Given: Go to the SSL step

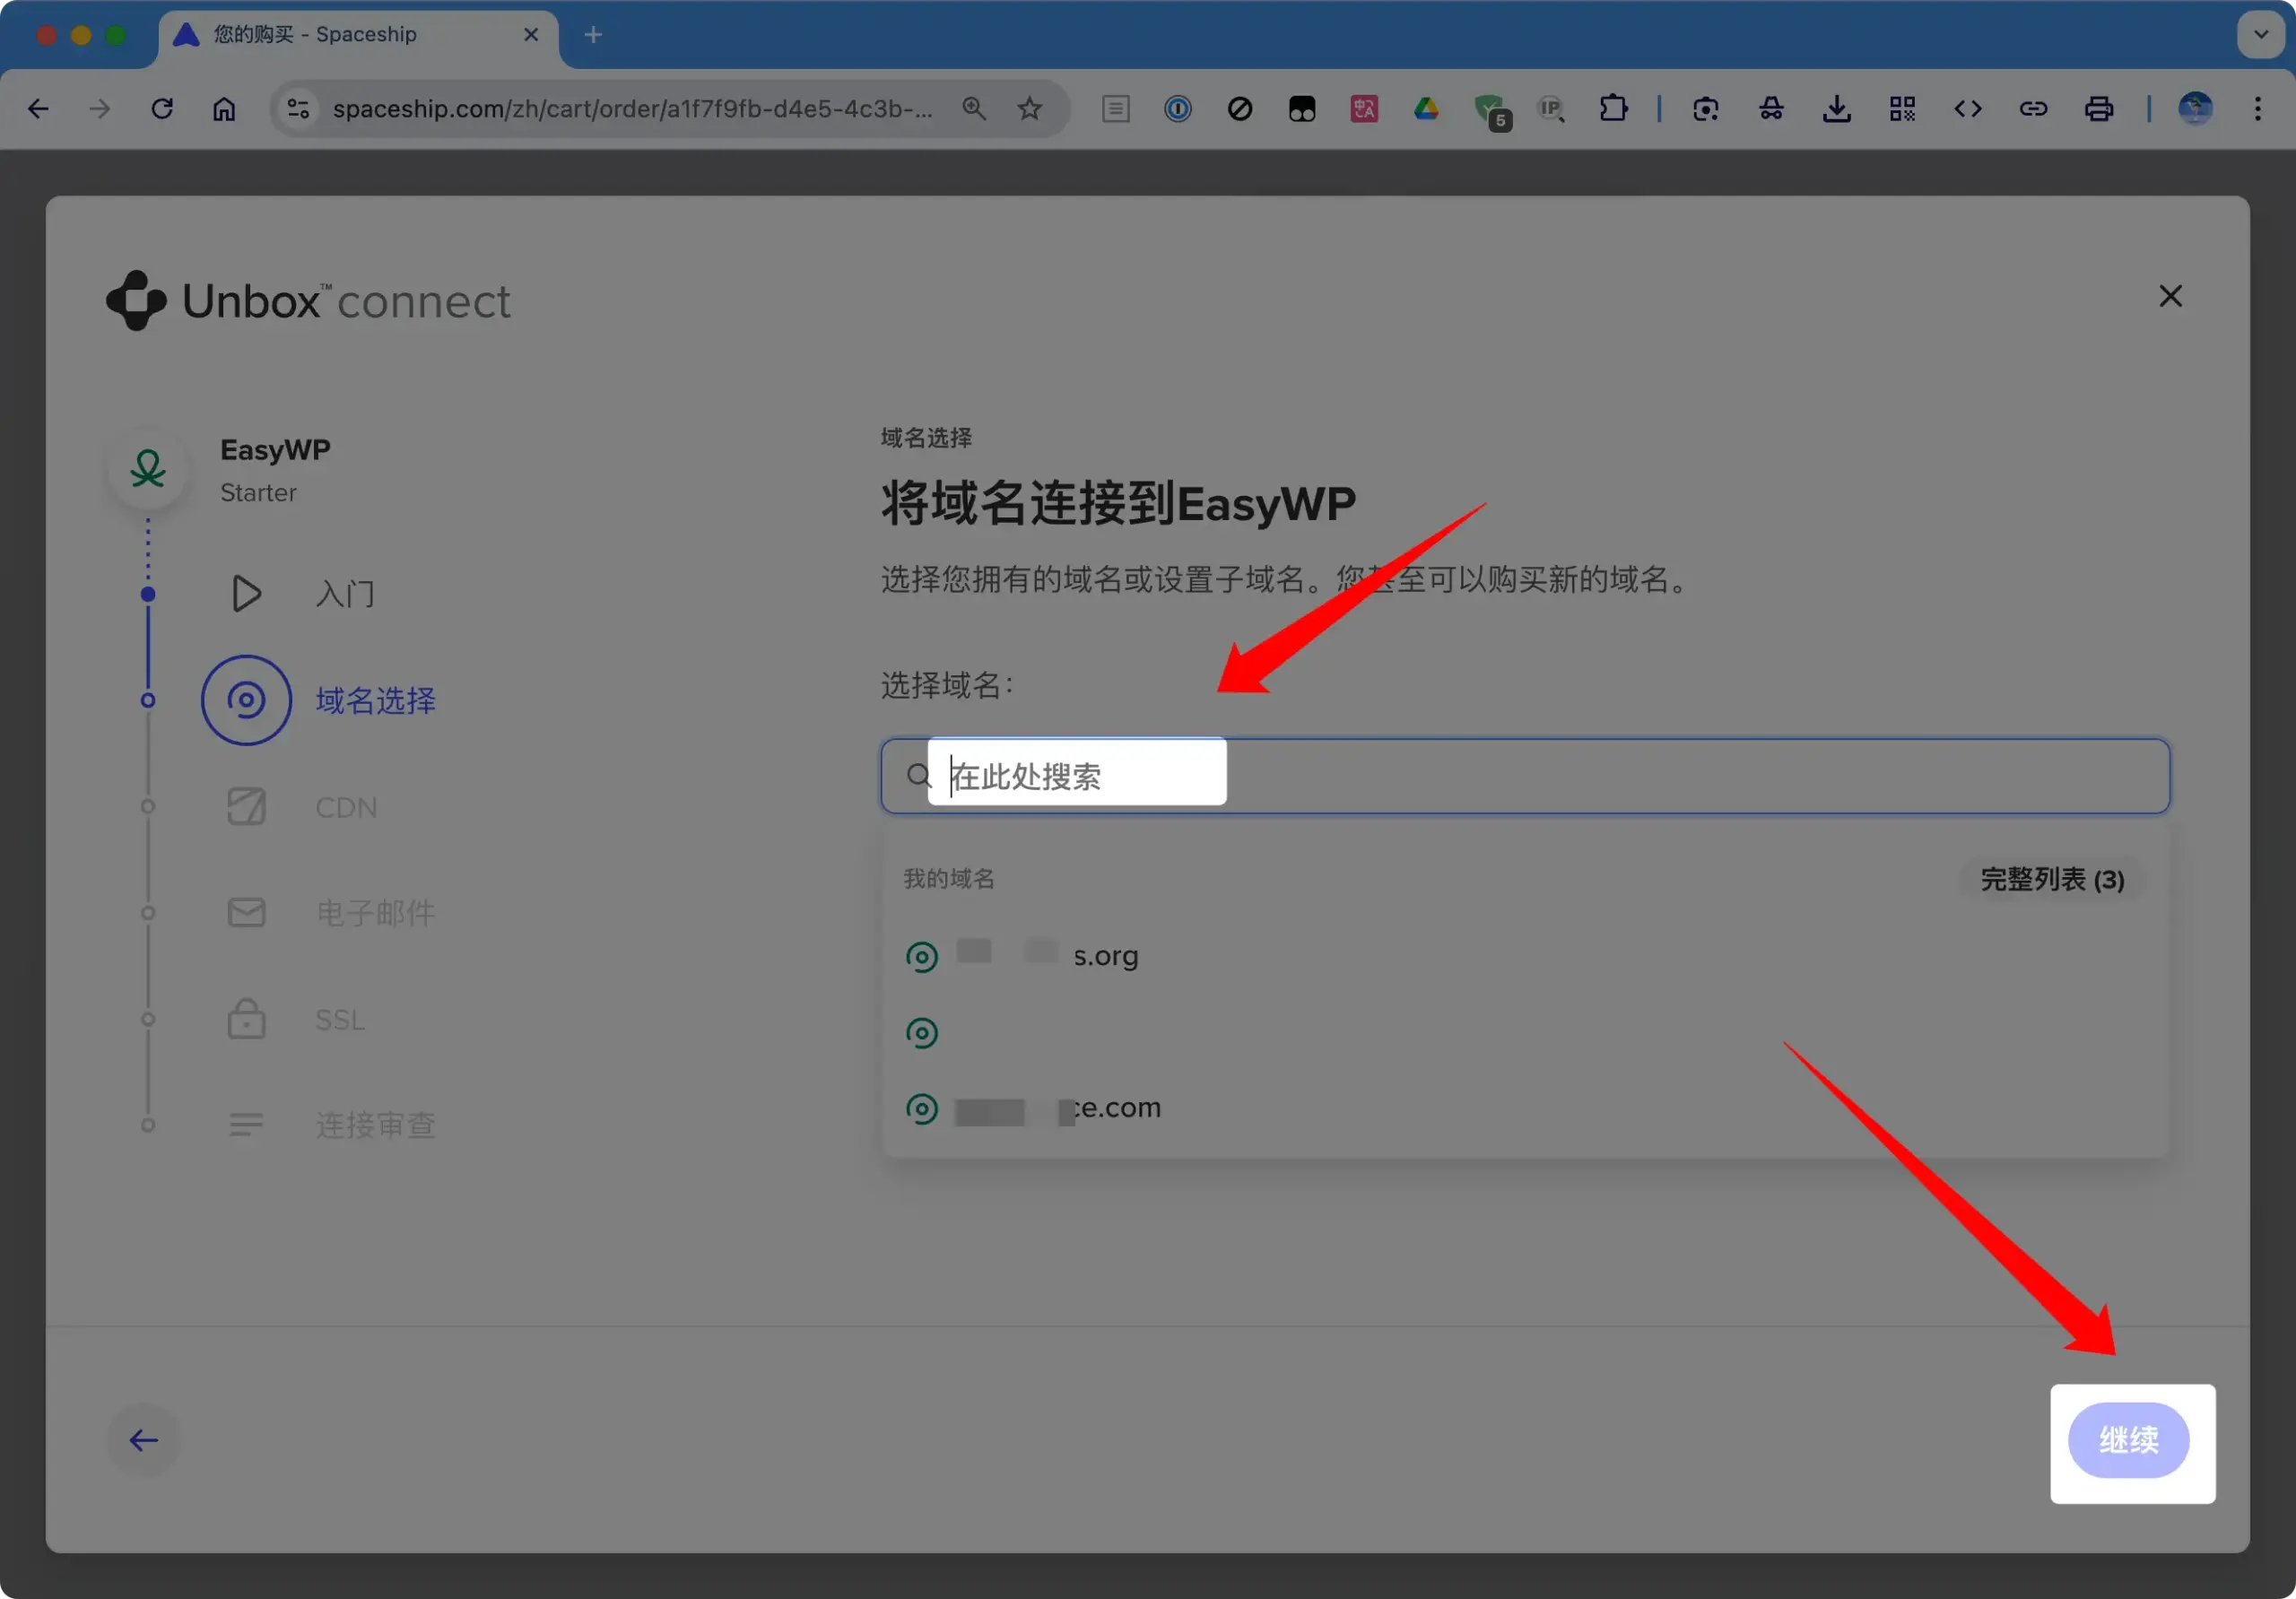Looking at the screenshot, I should (x=295, y=1020).
